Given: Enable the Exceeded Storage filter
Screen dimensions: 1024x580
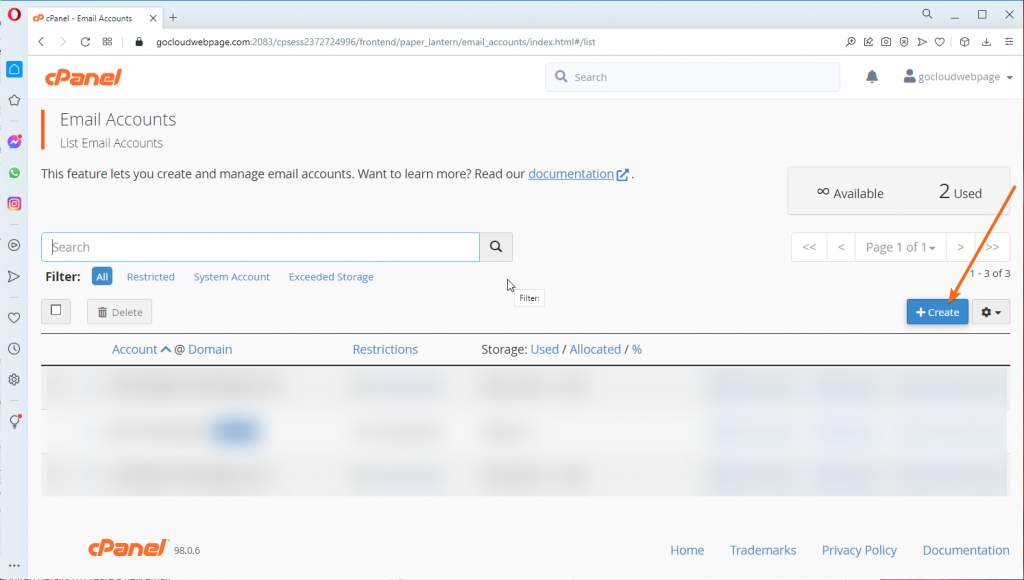Looking at the screenshot, I should tap(331, 277).
